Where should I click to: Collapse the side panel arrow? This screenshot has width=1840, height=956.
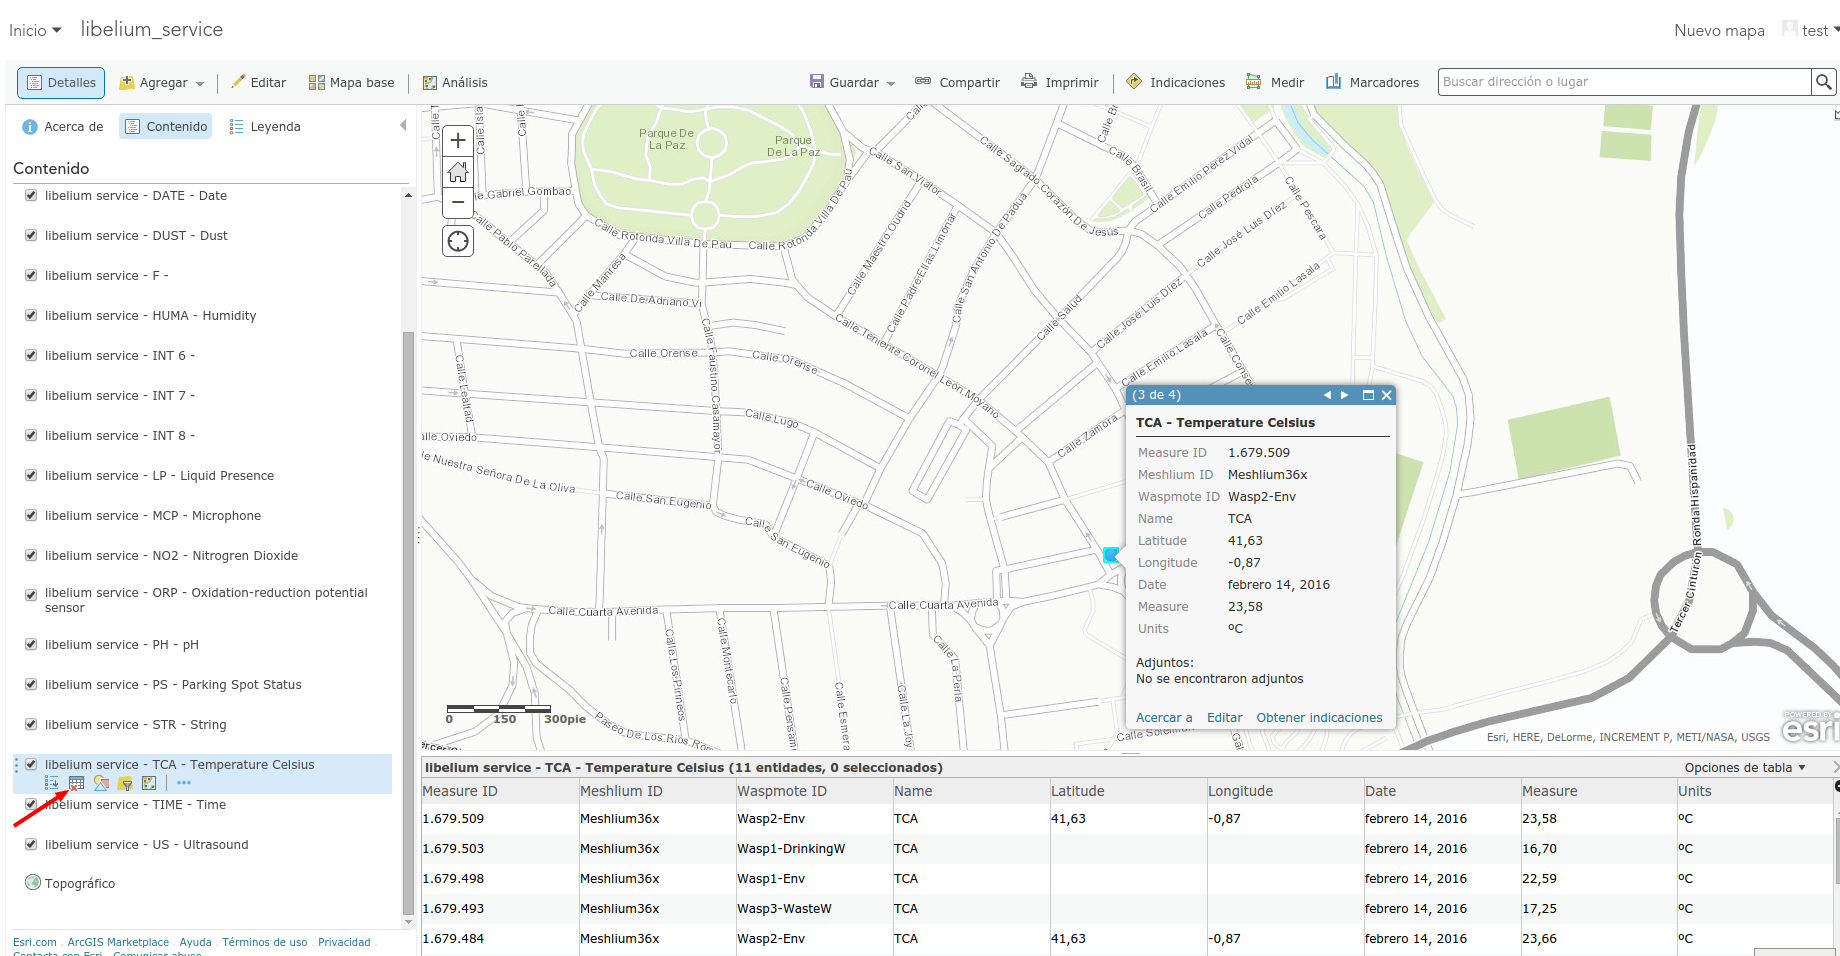(x=403, y=126)
